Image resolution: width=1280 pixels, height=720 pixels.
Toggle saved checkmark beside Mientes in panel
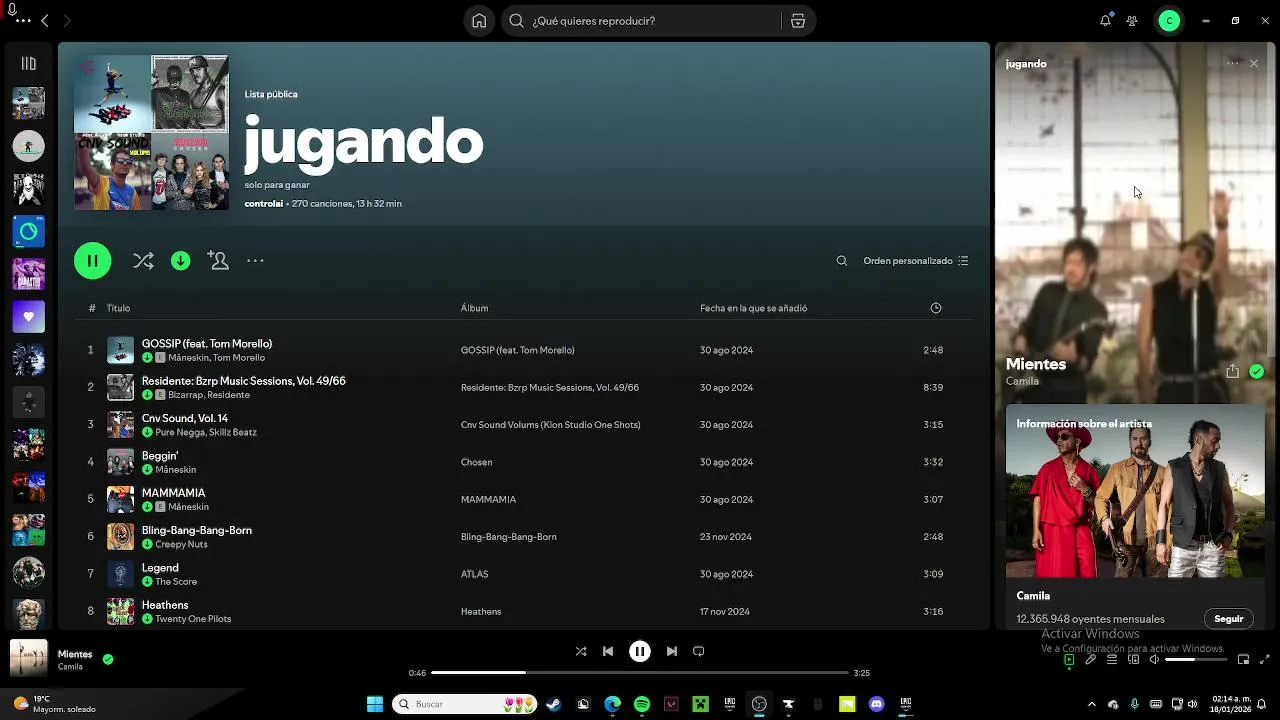pos(1256,371)
